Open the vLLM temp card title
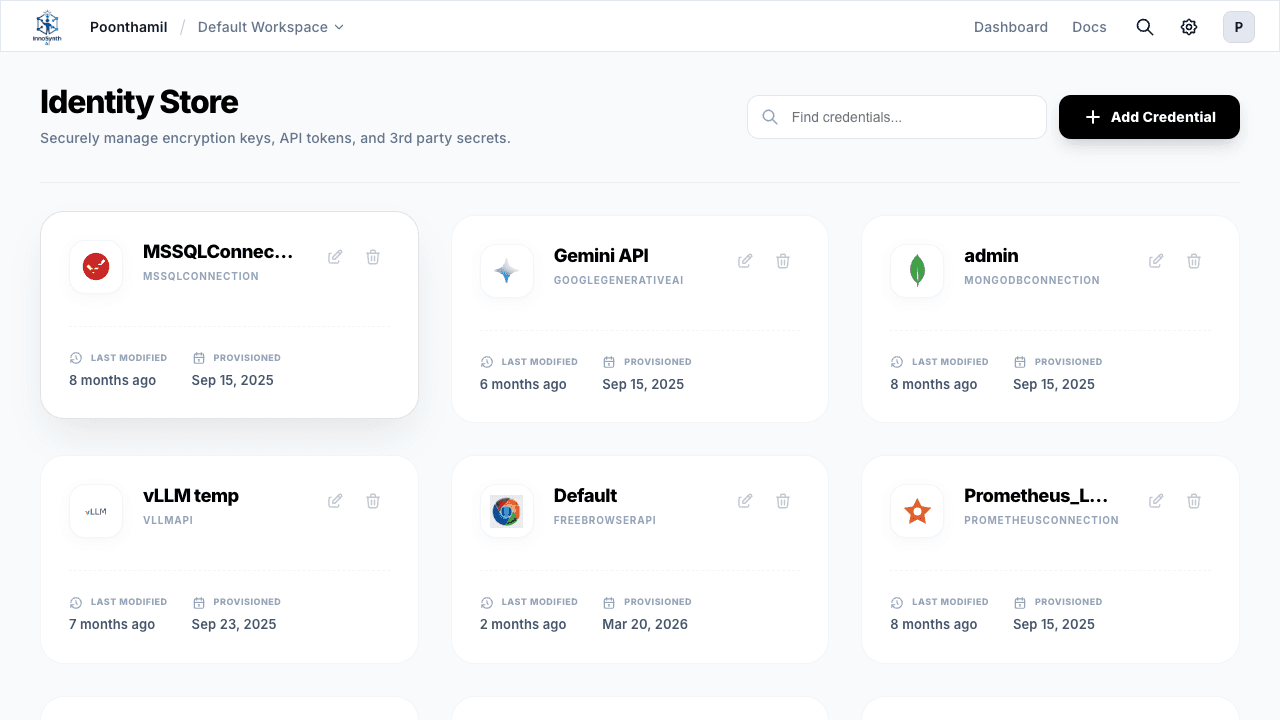This screenshot has width=1280, height=720. (191, 496)
